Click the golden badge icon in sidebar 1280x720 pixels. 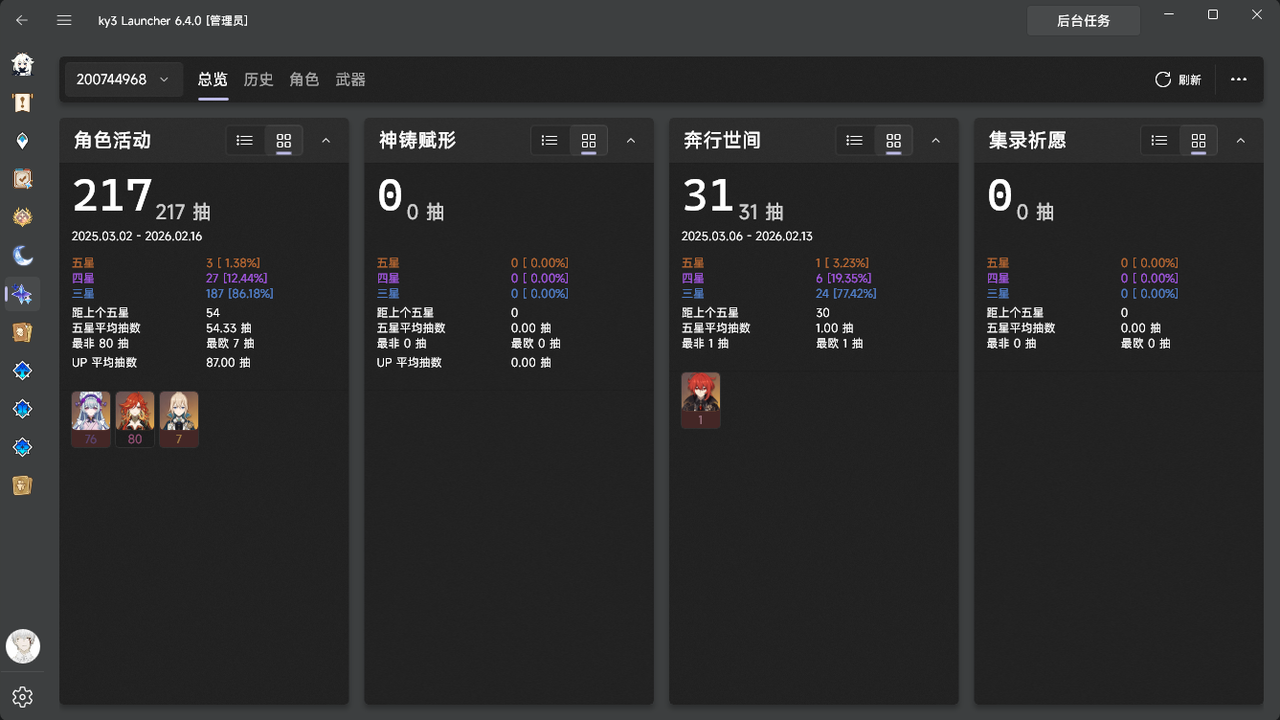[x=22, y=217]
